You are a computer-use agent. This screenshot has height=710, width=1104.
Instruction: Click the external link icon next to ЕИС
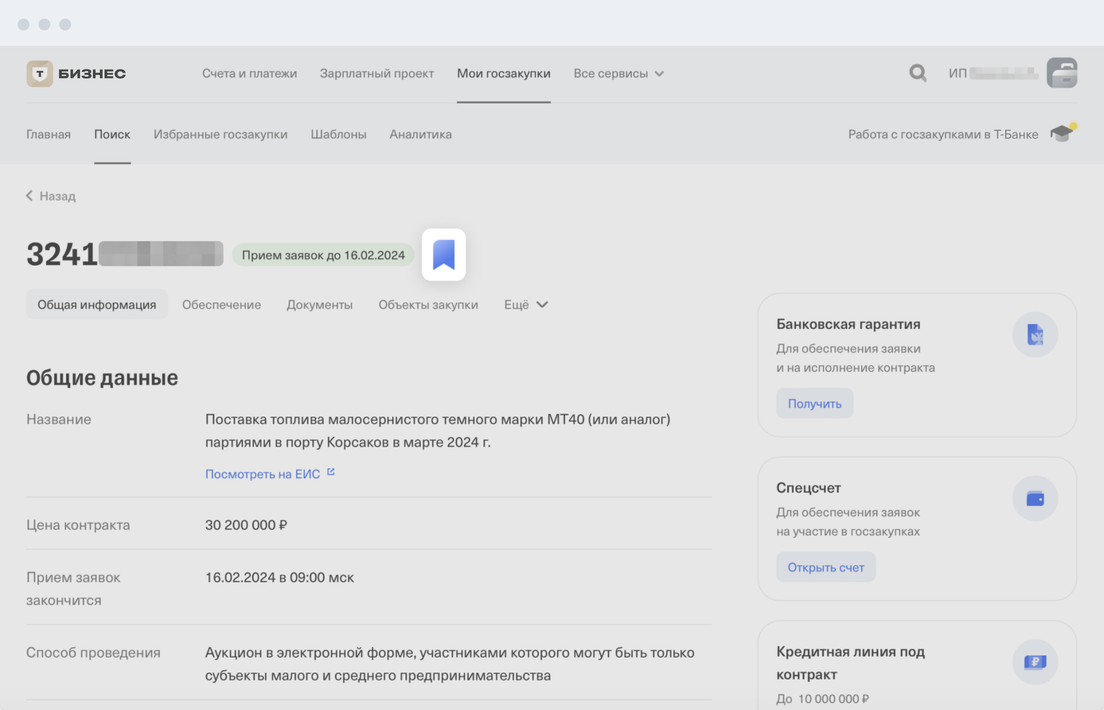pyautogui.click(x=331, y=473)
